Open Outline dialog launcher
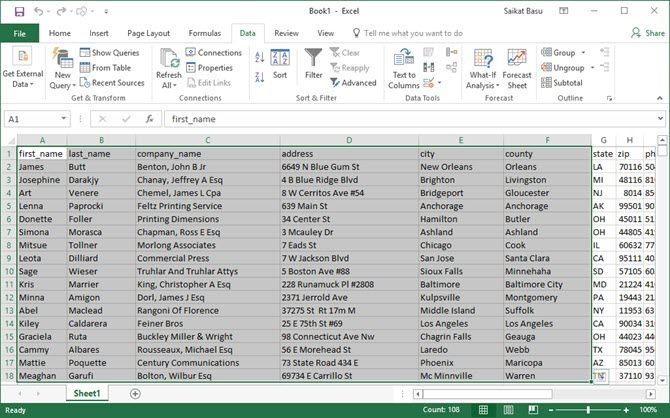This screenshot has width=670, height=418. point(609,98)
